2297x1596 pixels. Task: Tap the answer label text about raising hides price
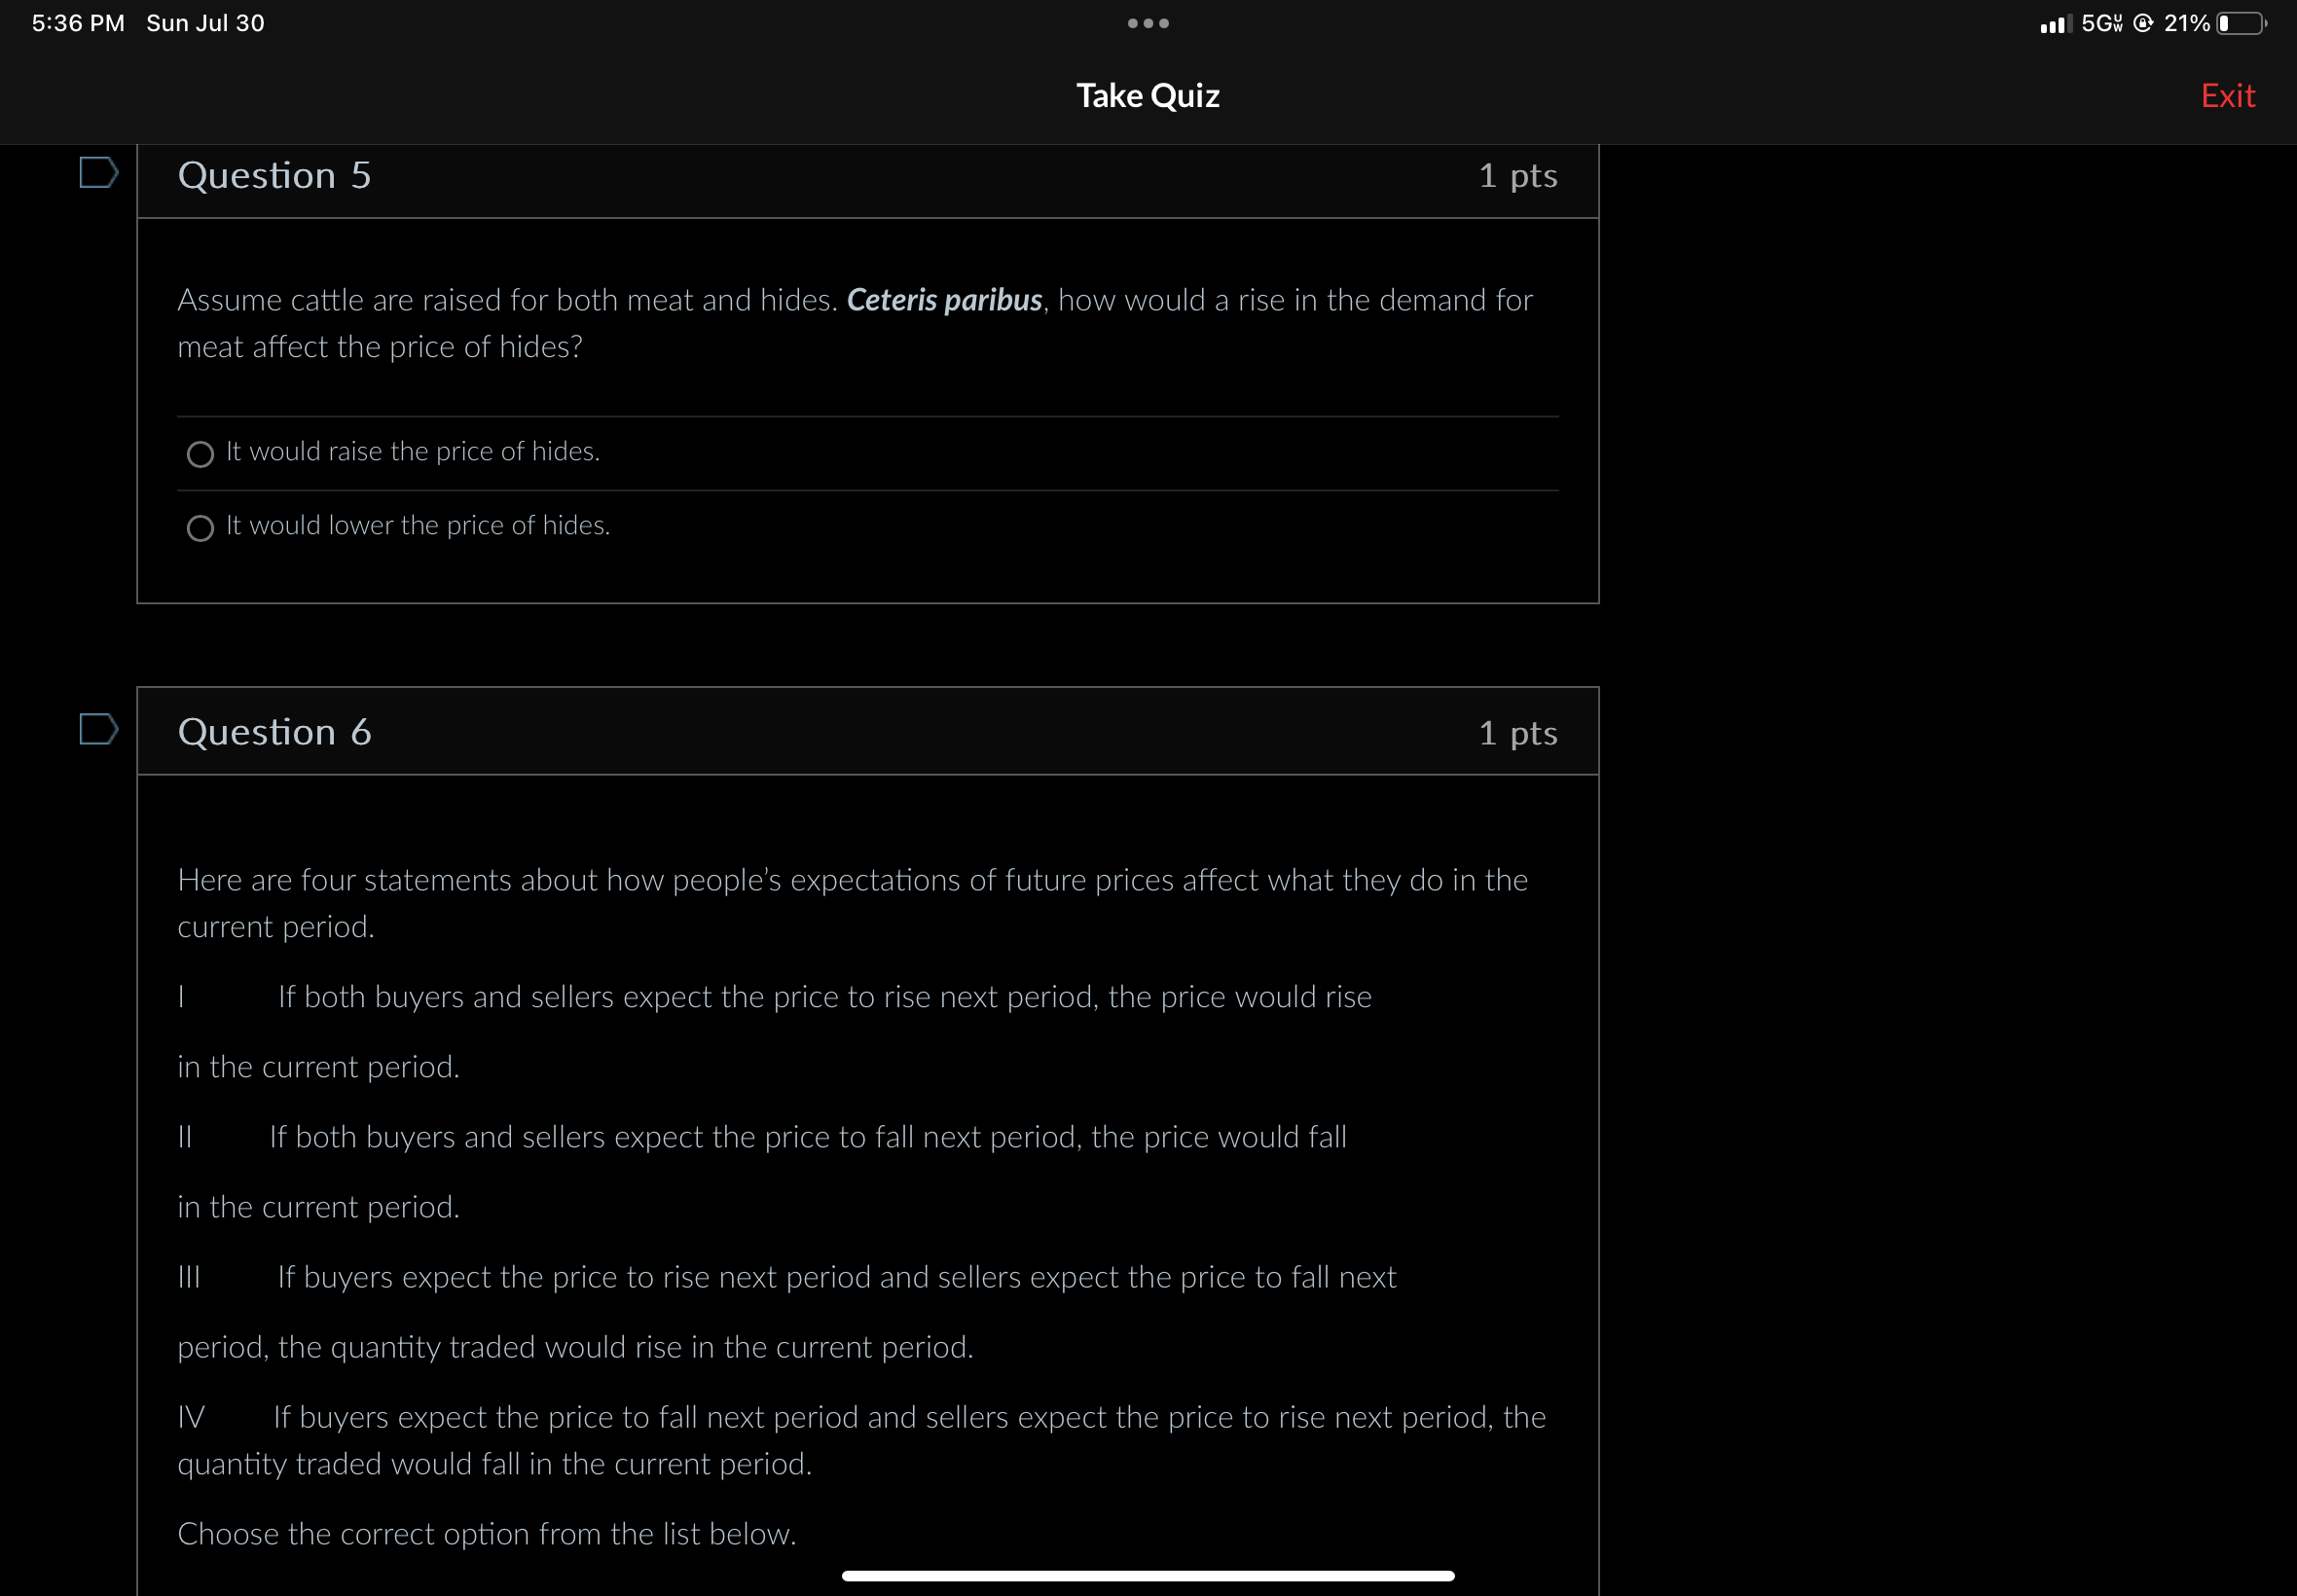[412, 452]
